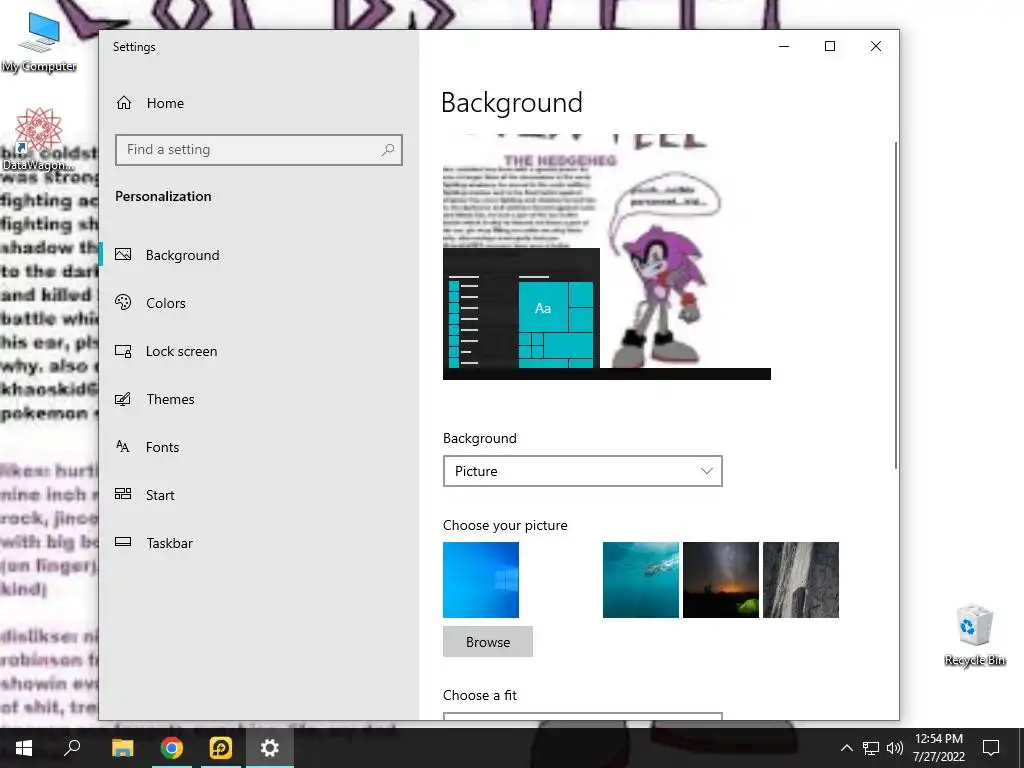Choose the white hedgehog picture thumbnail
Viewport: 1024px width, 768px height.
pos(561,580)
